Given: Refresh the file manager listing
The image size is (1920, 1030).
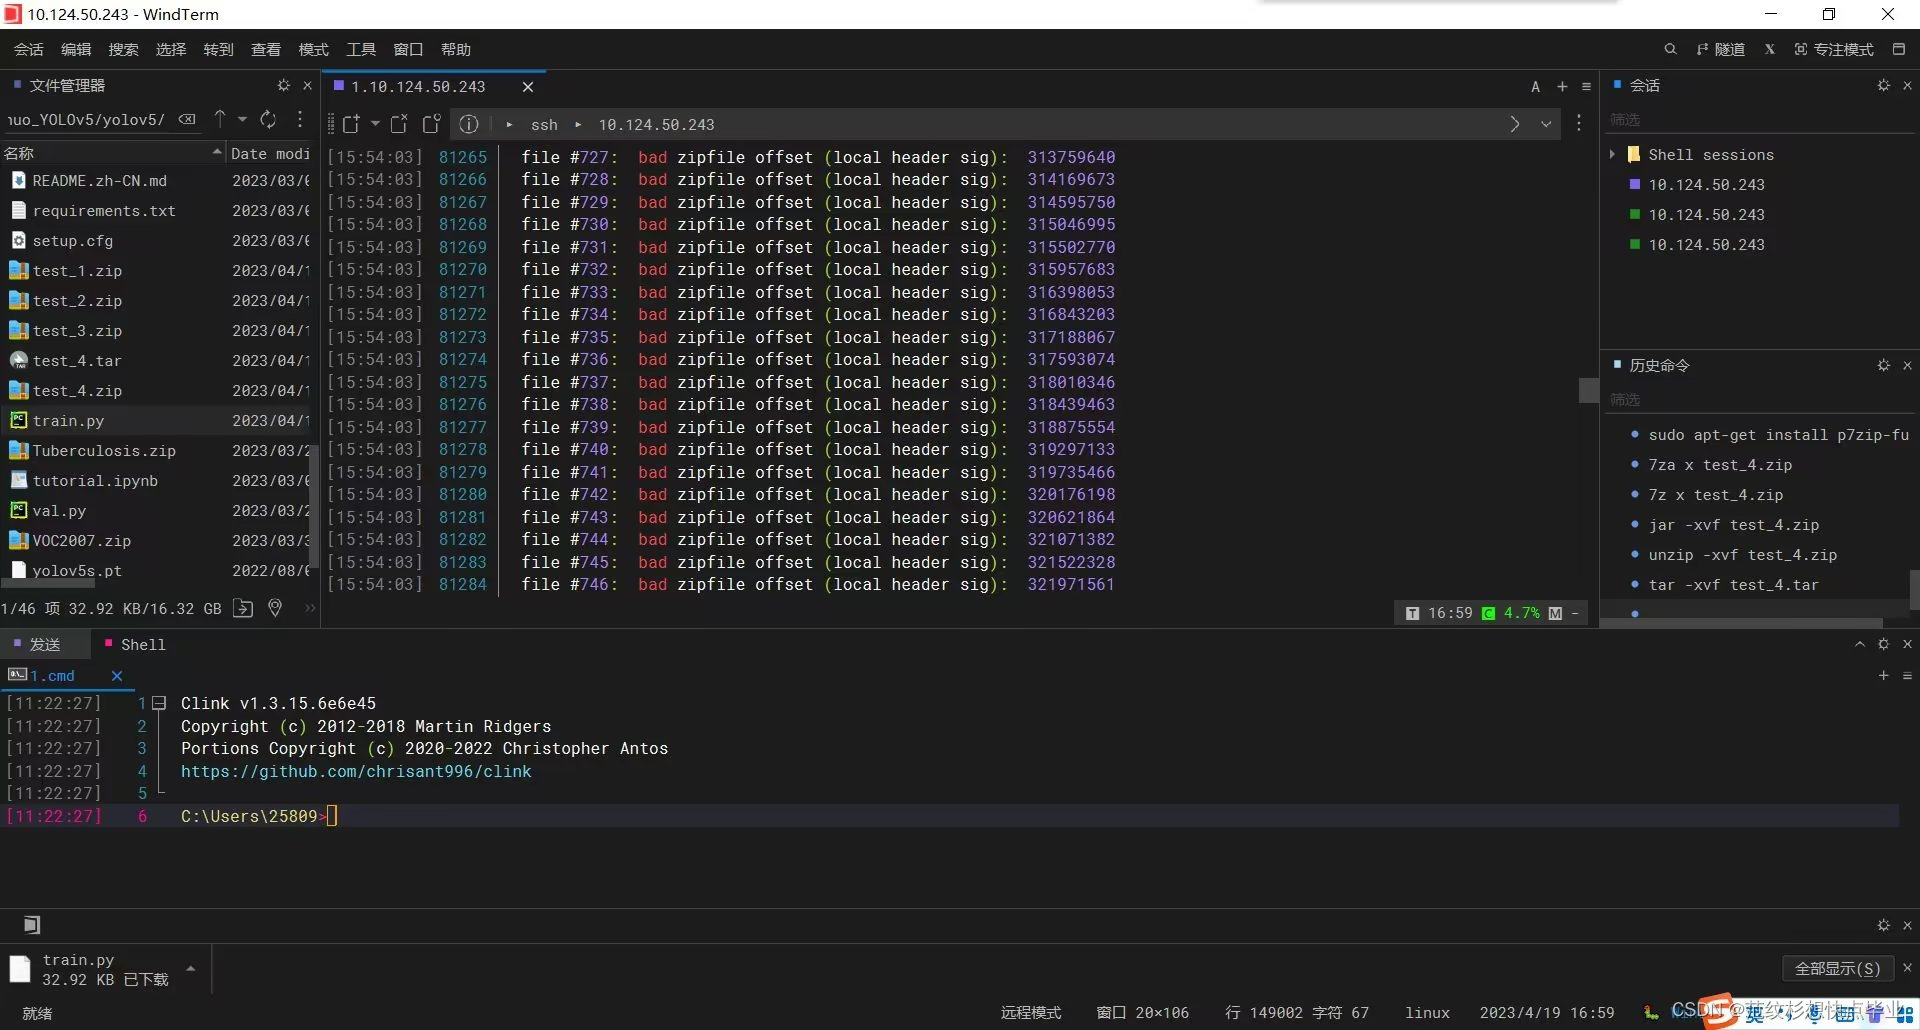Looking at the screenshot, I should coord(268,119).
